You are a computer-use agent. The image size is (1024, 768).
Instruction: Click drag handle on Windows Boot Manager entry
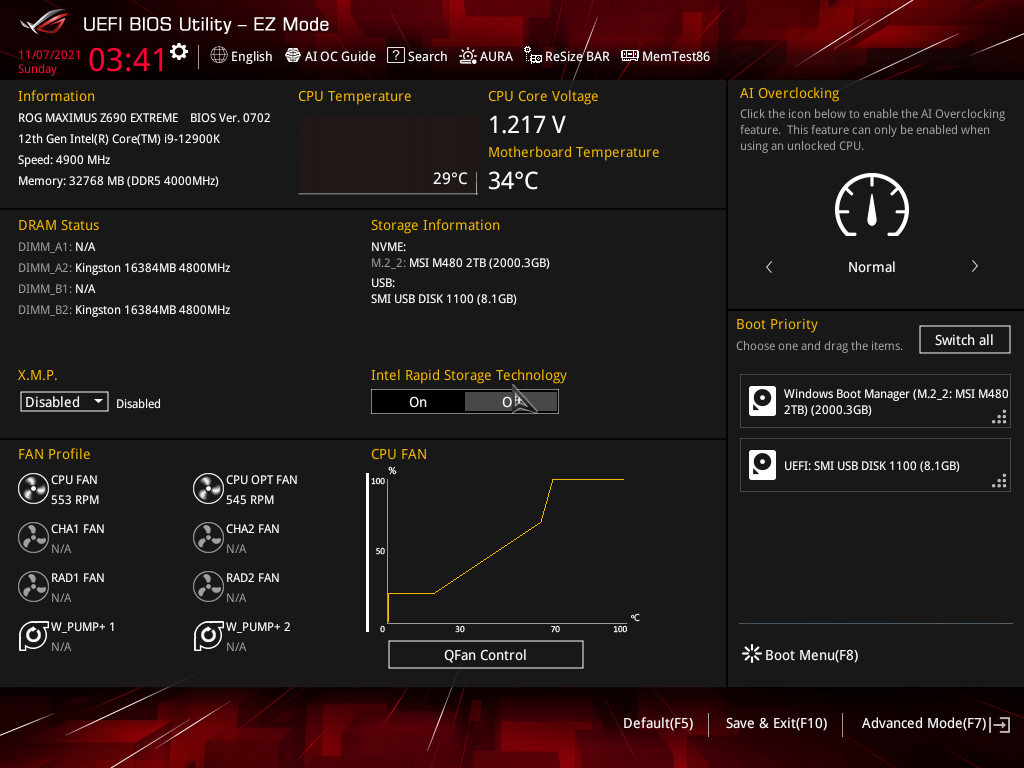999,417
